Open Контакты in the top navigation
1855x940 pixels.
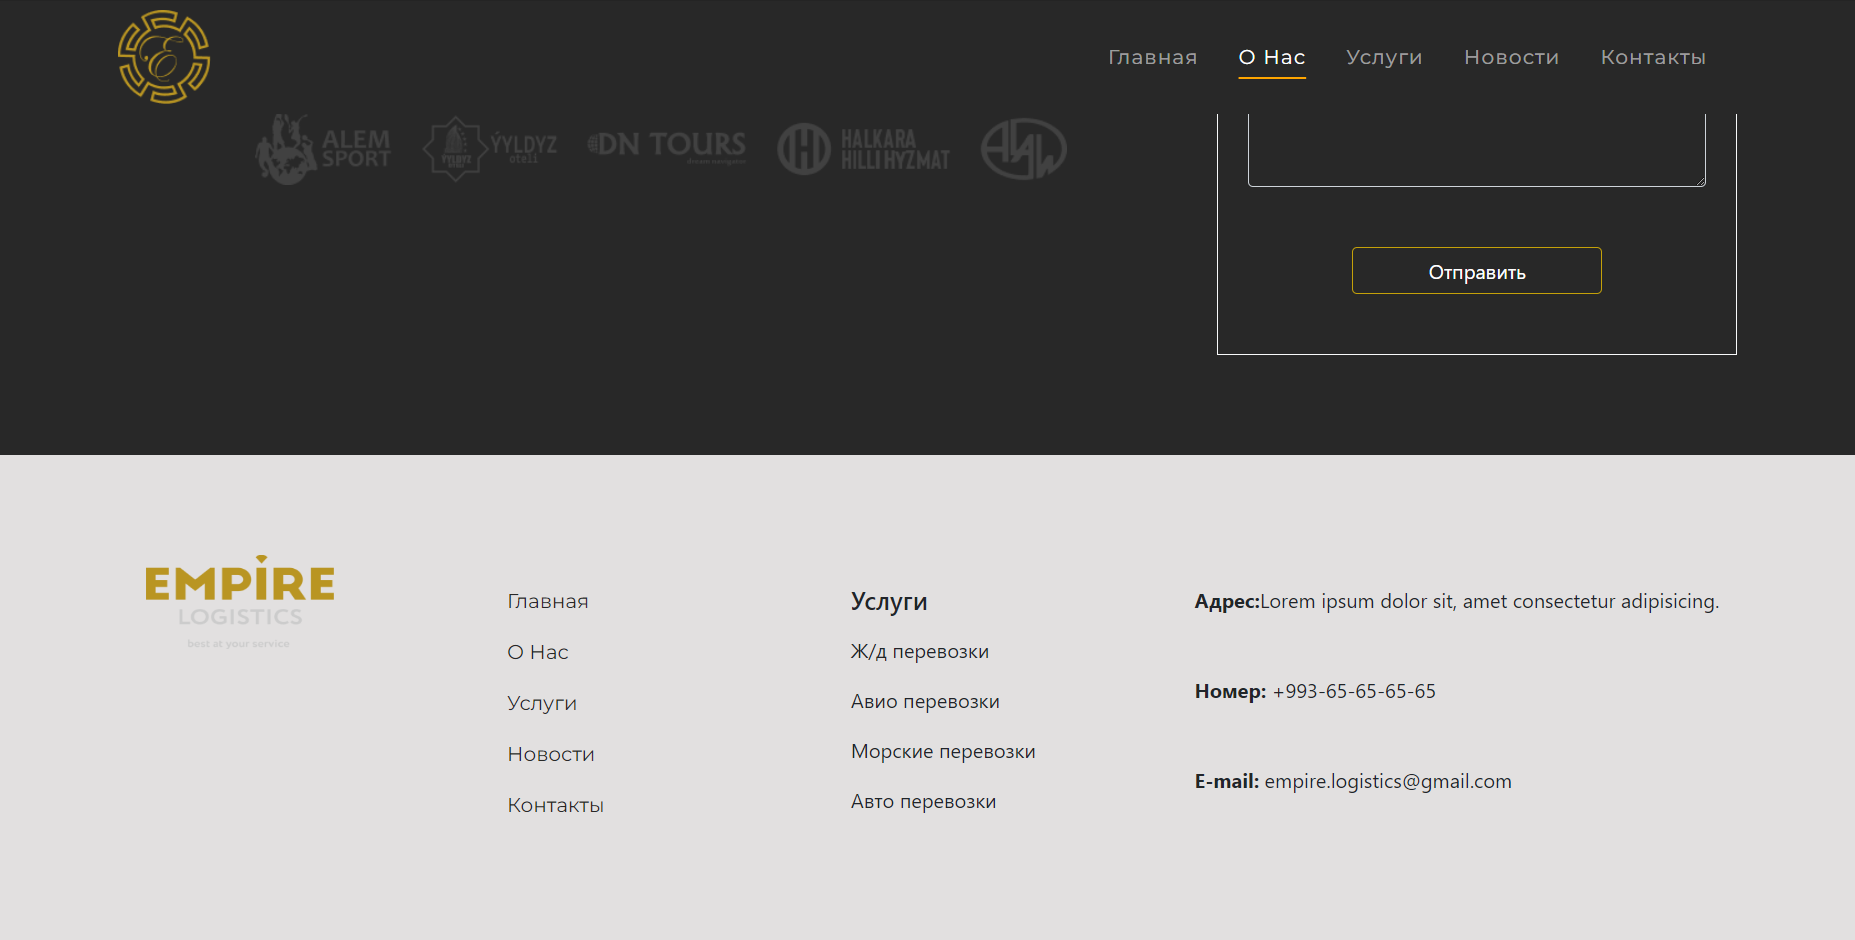tap(1653, 57)
